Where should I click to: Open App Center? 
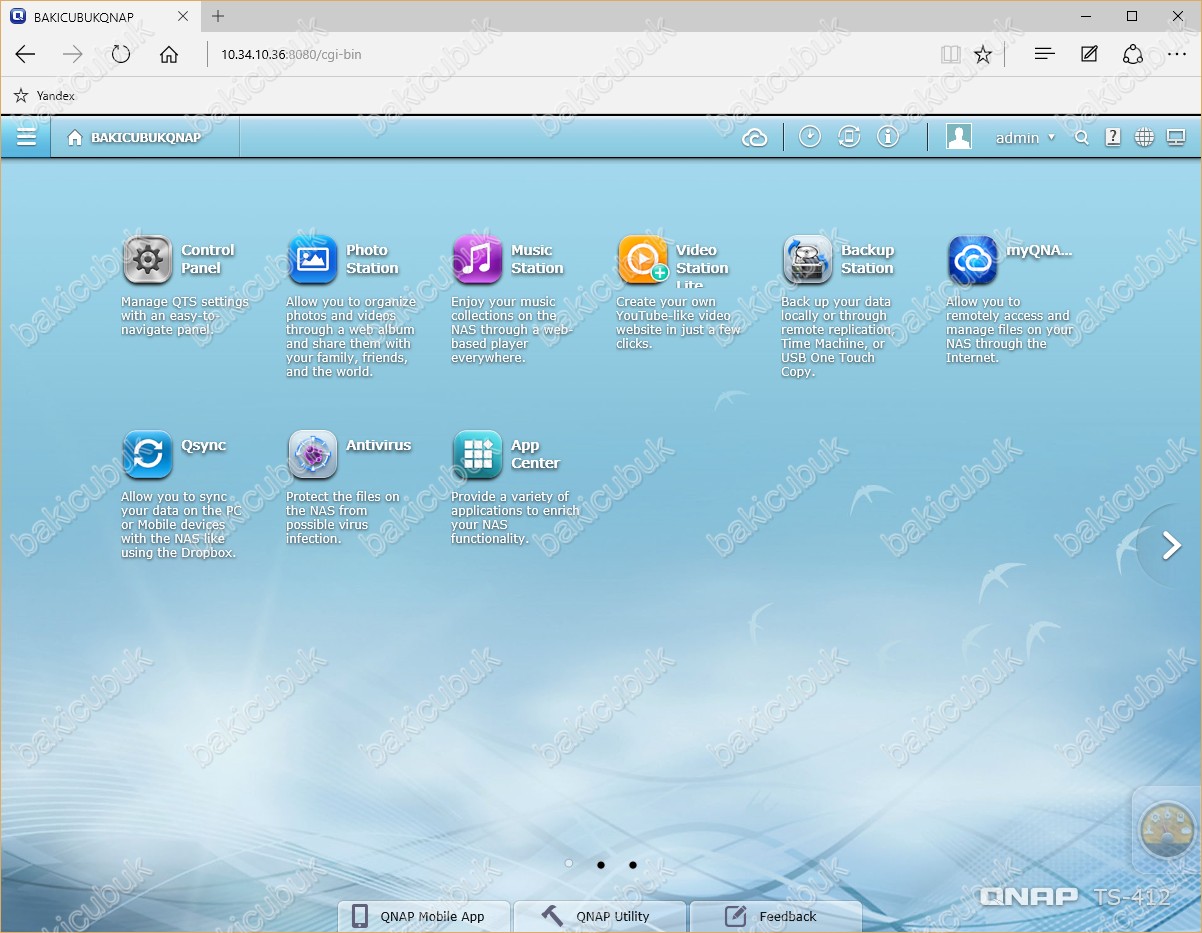pos(477,455)
